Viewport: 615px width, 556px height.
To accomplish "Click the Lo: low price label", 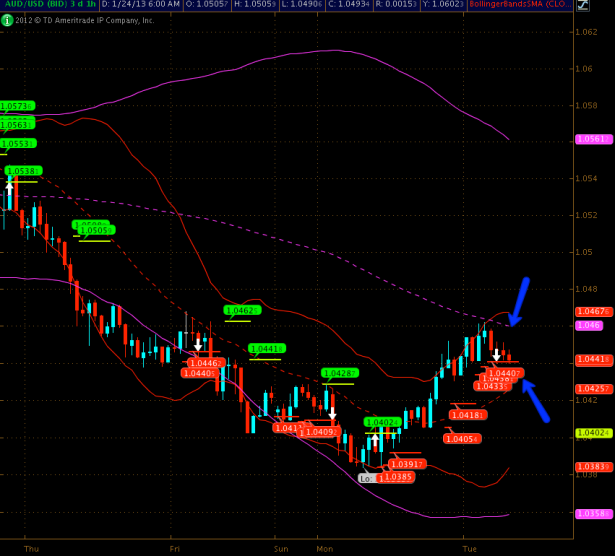I will (x=368, y=478).
